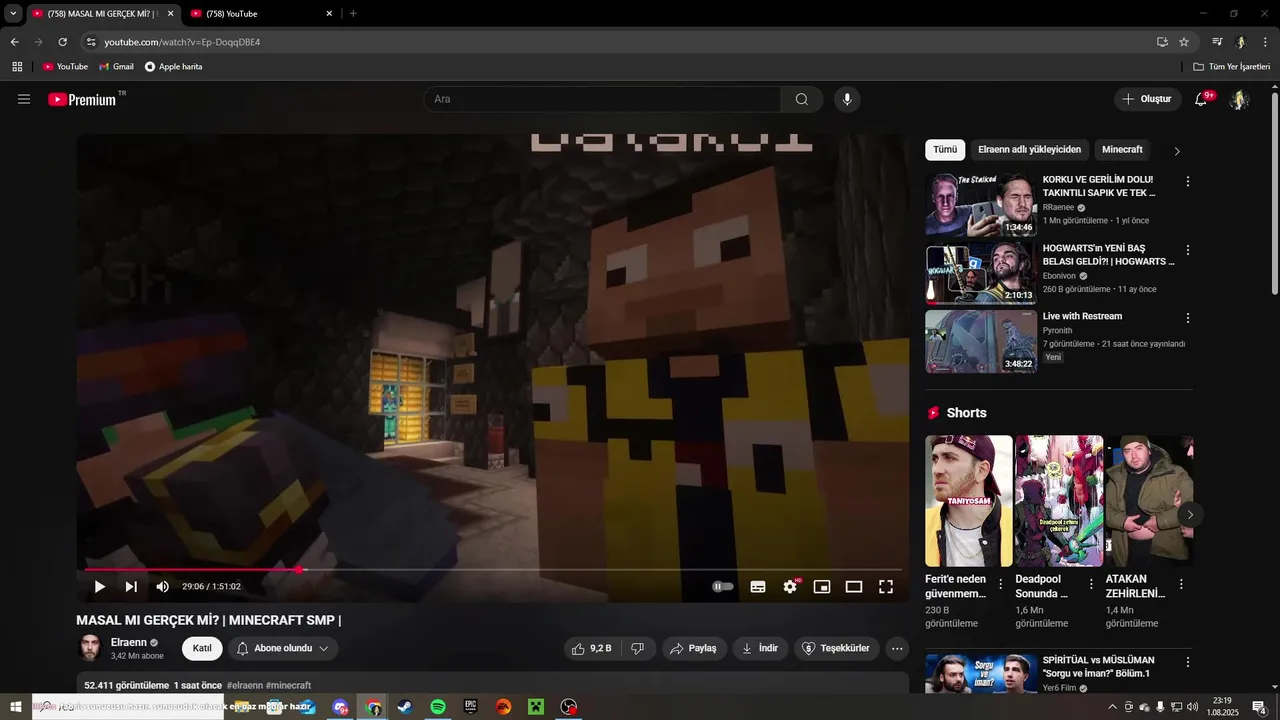
Task: Bookmark this page with the star
Action: tap(1184, 42)
